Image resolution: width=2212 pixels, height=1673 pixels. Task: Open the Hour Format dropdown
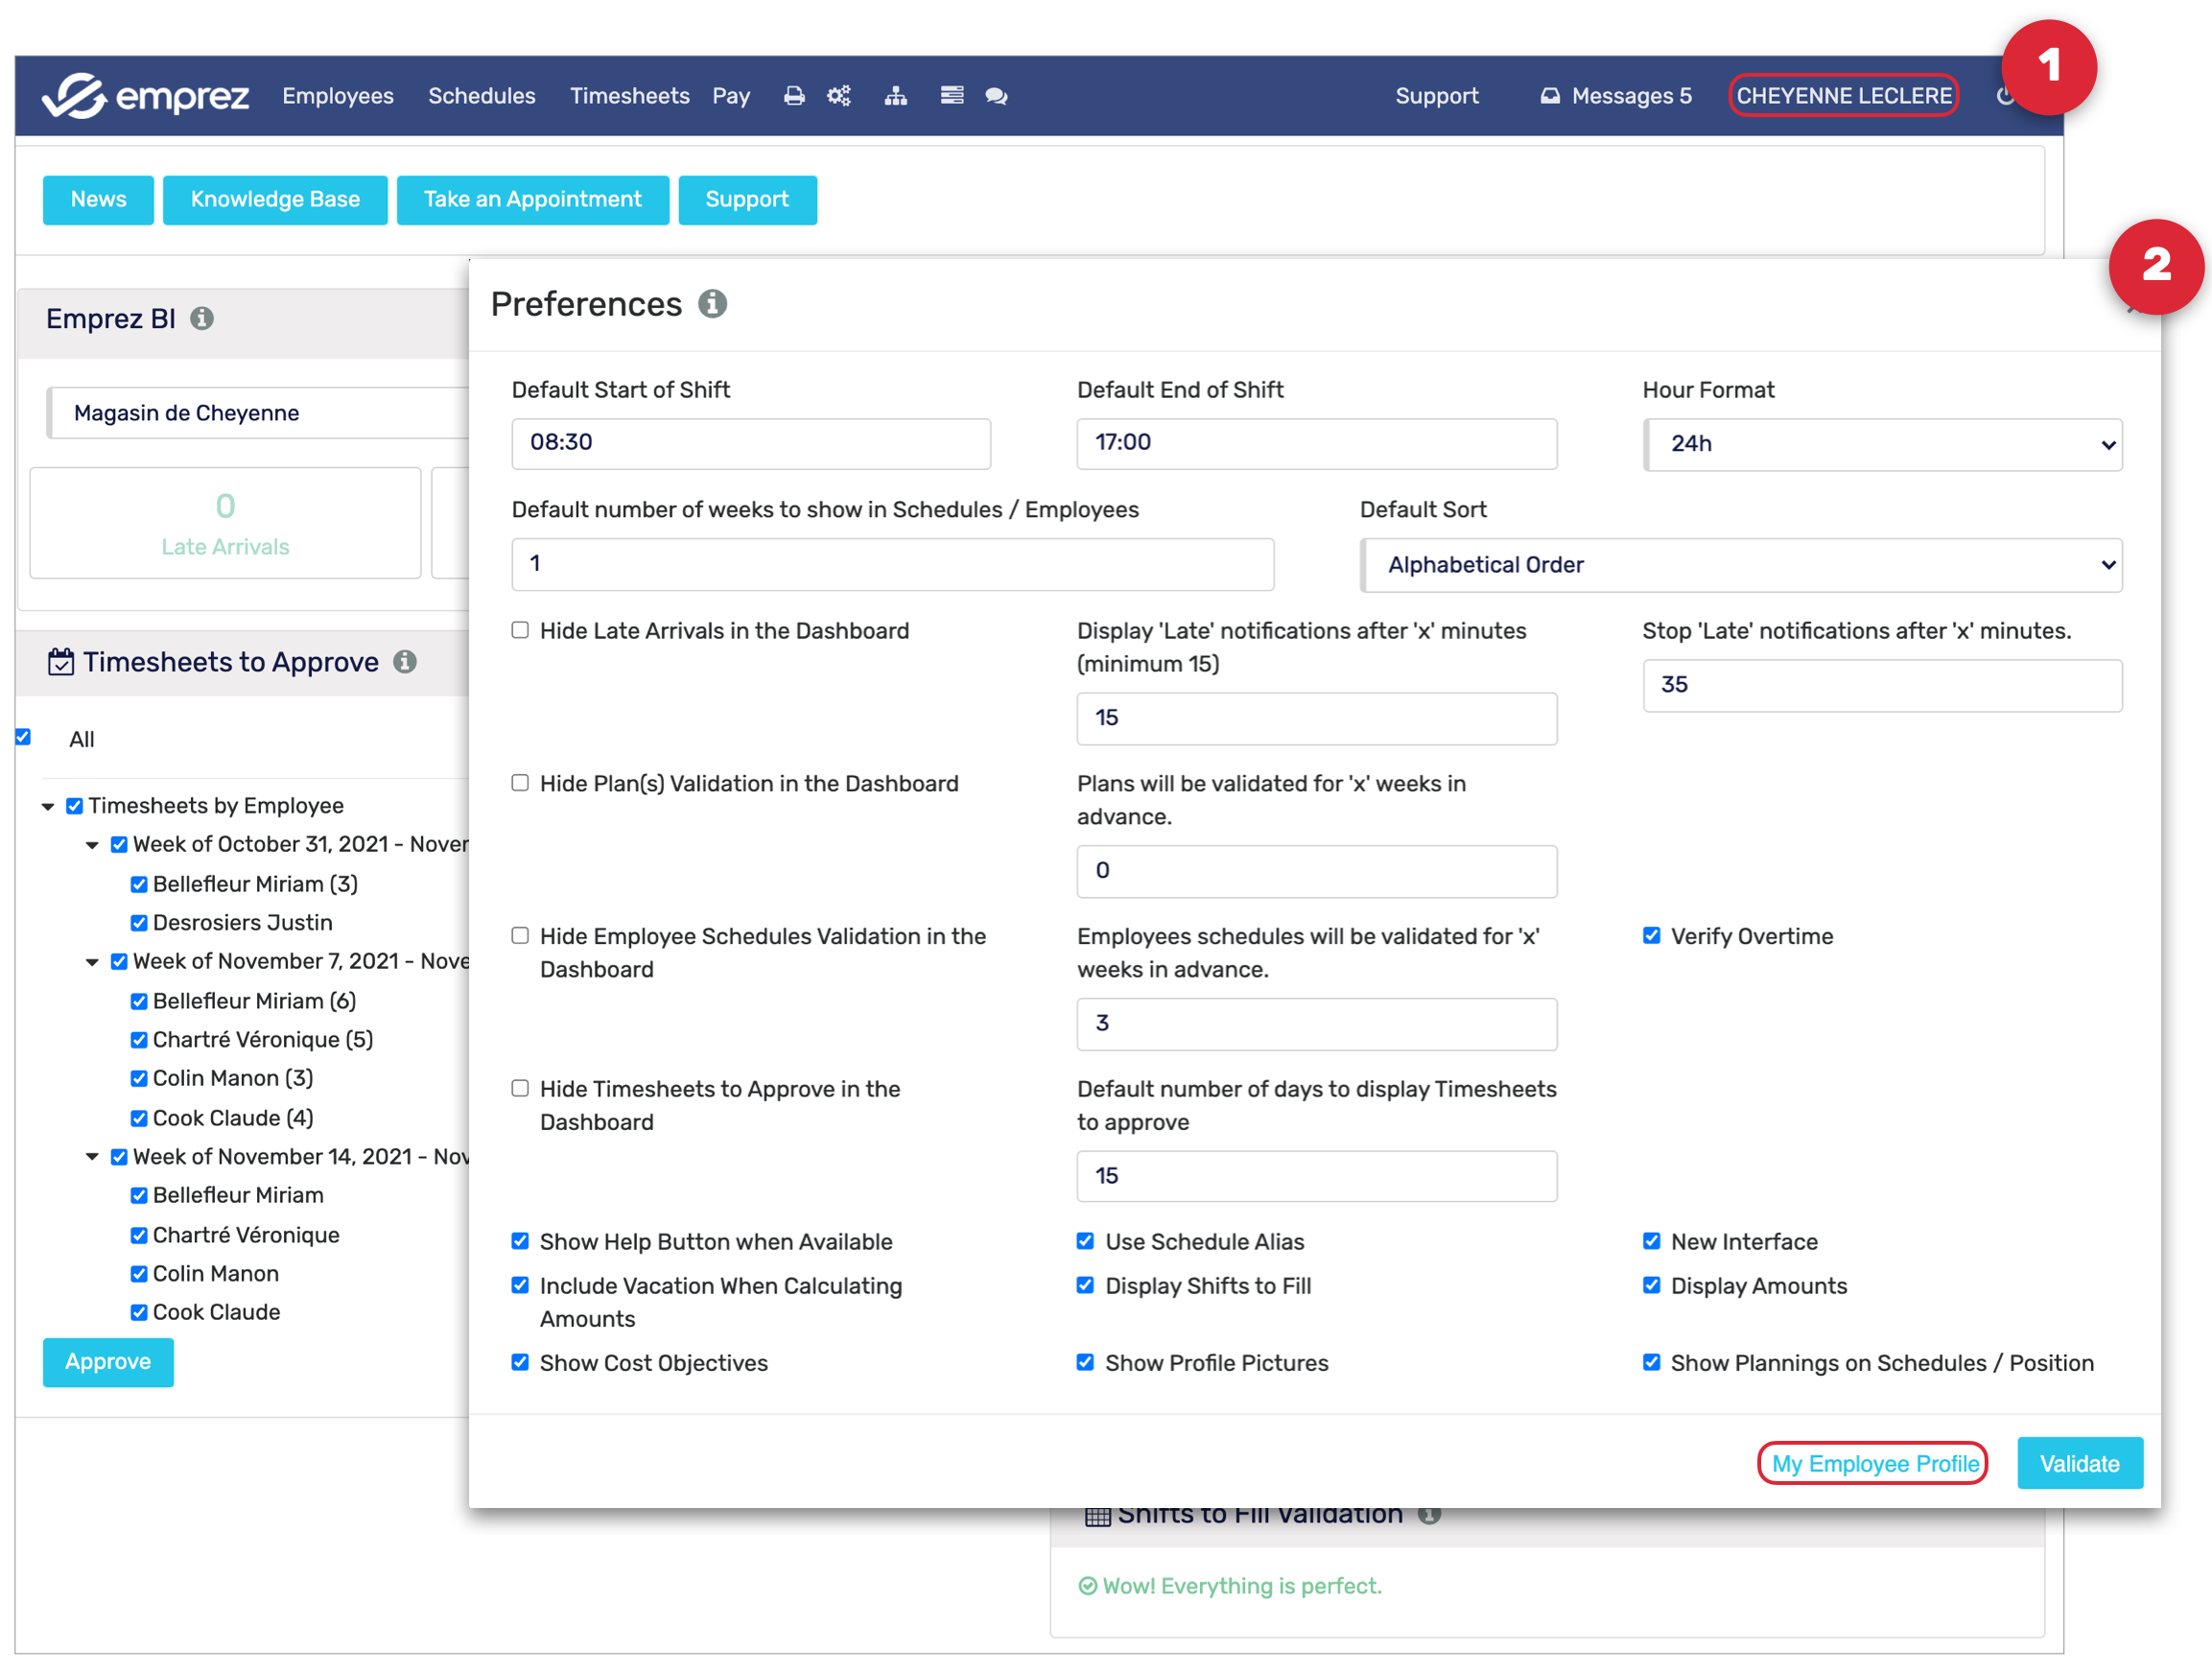coord(1882,444)
